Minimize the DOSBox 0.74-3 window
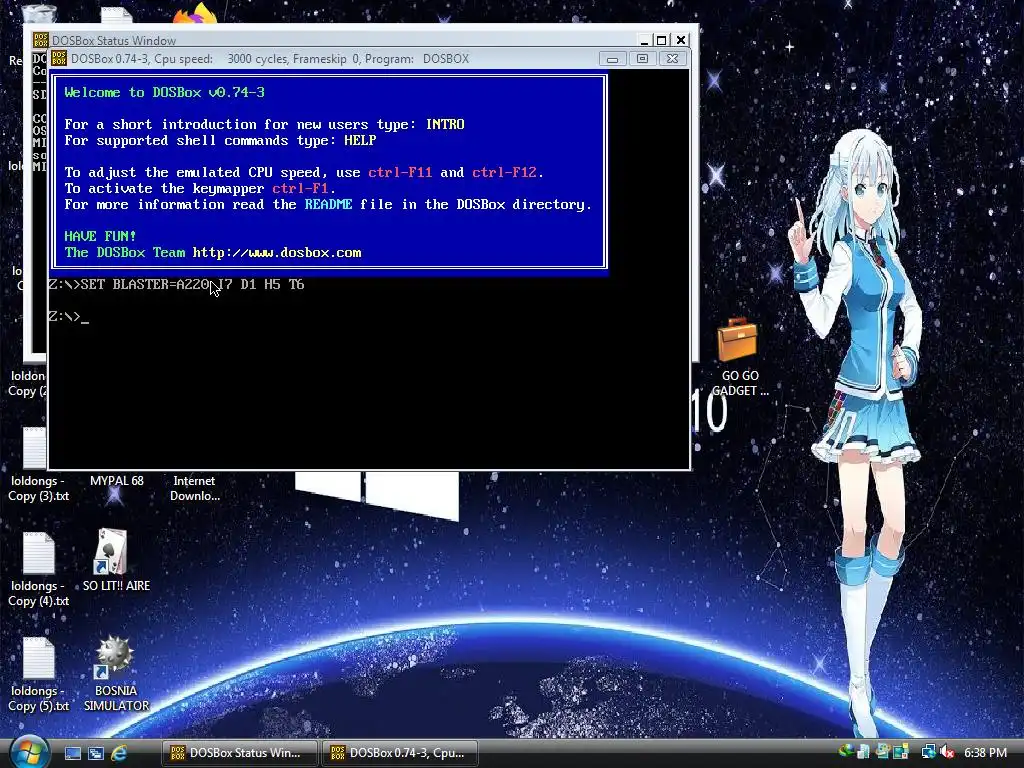 click(612, 59)
